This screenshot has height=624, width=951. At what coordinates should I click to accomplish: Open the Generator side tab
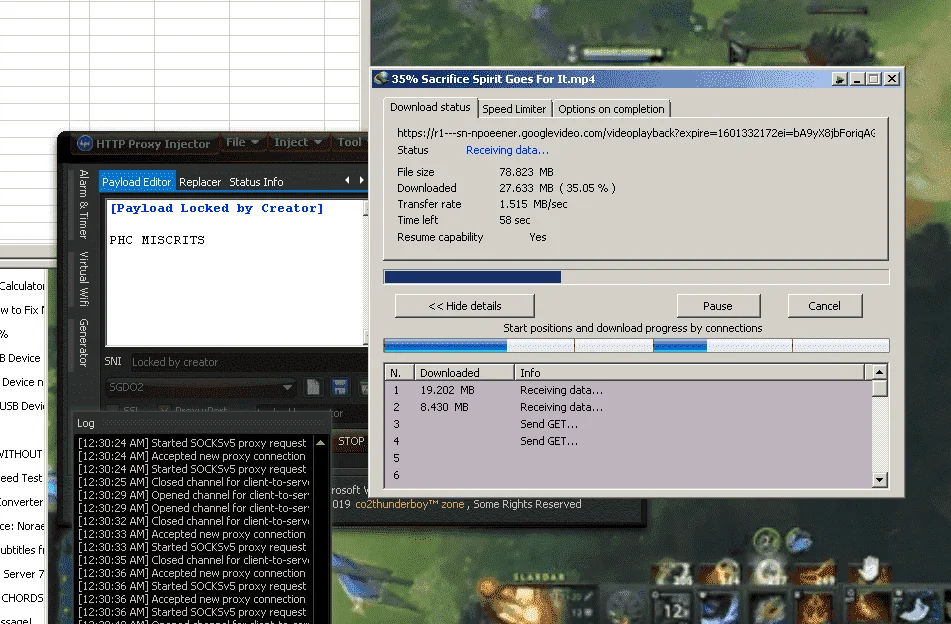point(84,343)
